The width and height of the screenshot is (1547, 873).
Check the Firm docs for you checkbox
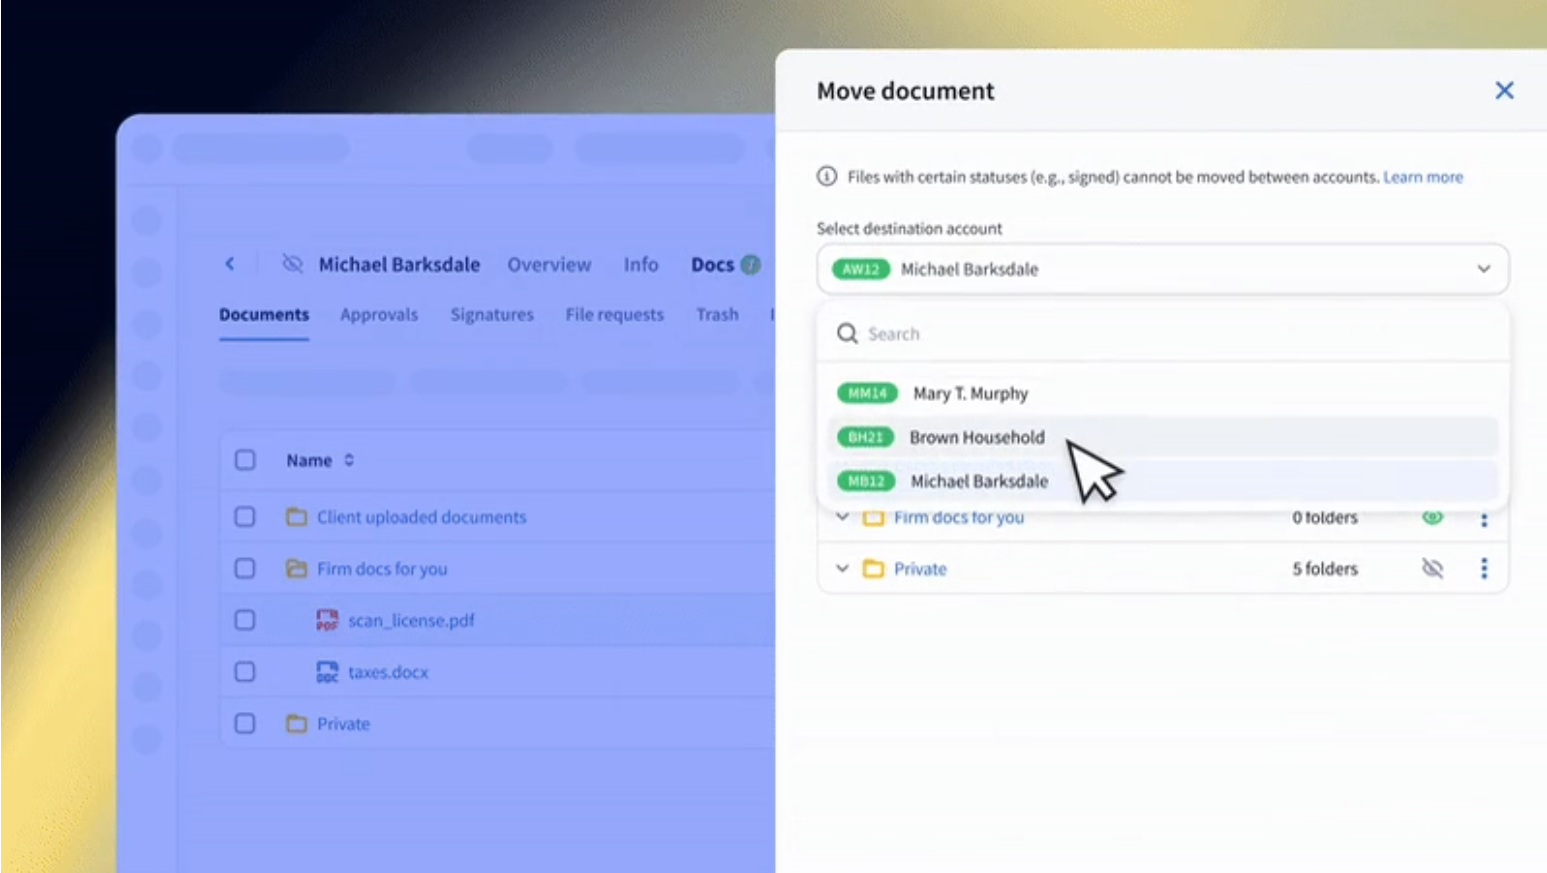(245, 569)
